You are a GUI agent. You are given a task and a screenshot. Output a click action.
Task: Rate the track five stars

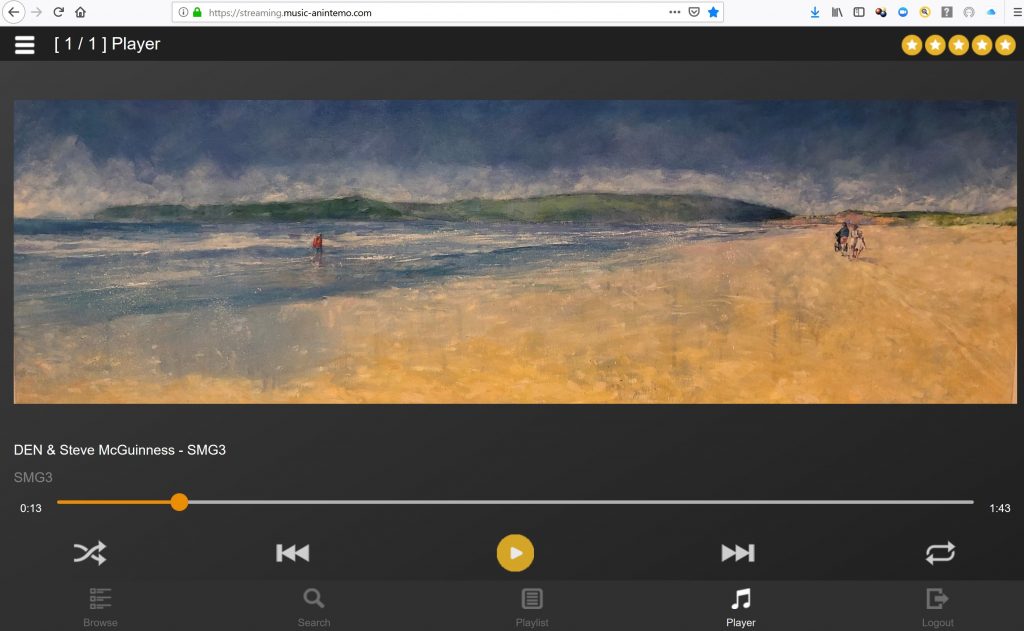[1006, 45]
